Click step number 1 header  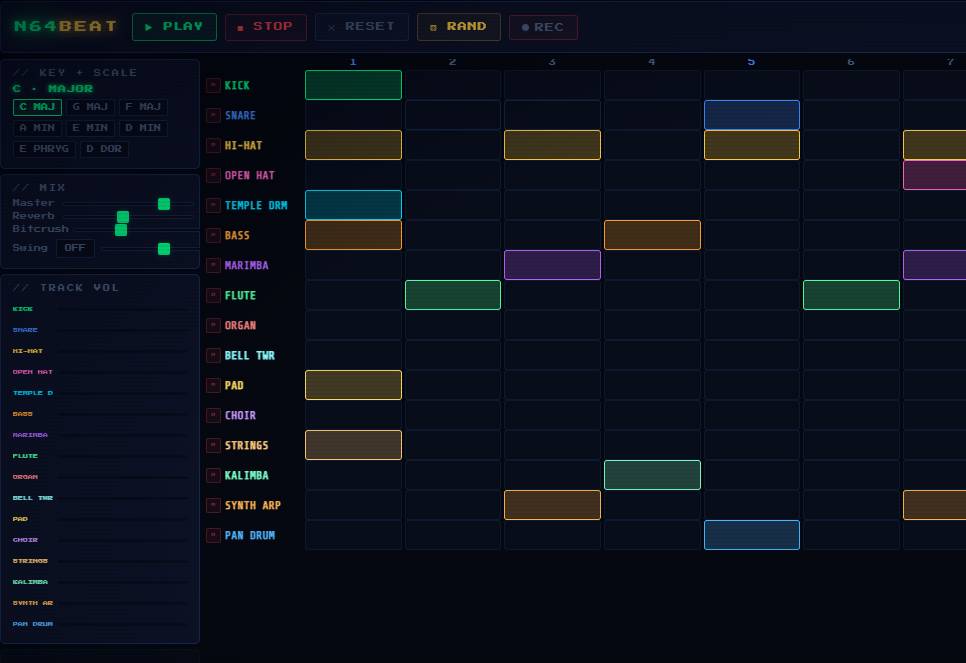coord(353,62)
